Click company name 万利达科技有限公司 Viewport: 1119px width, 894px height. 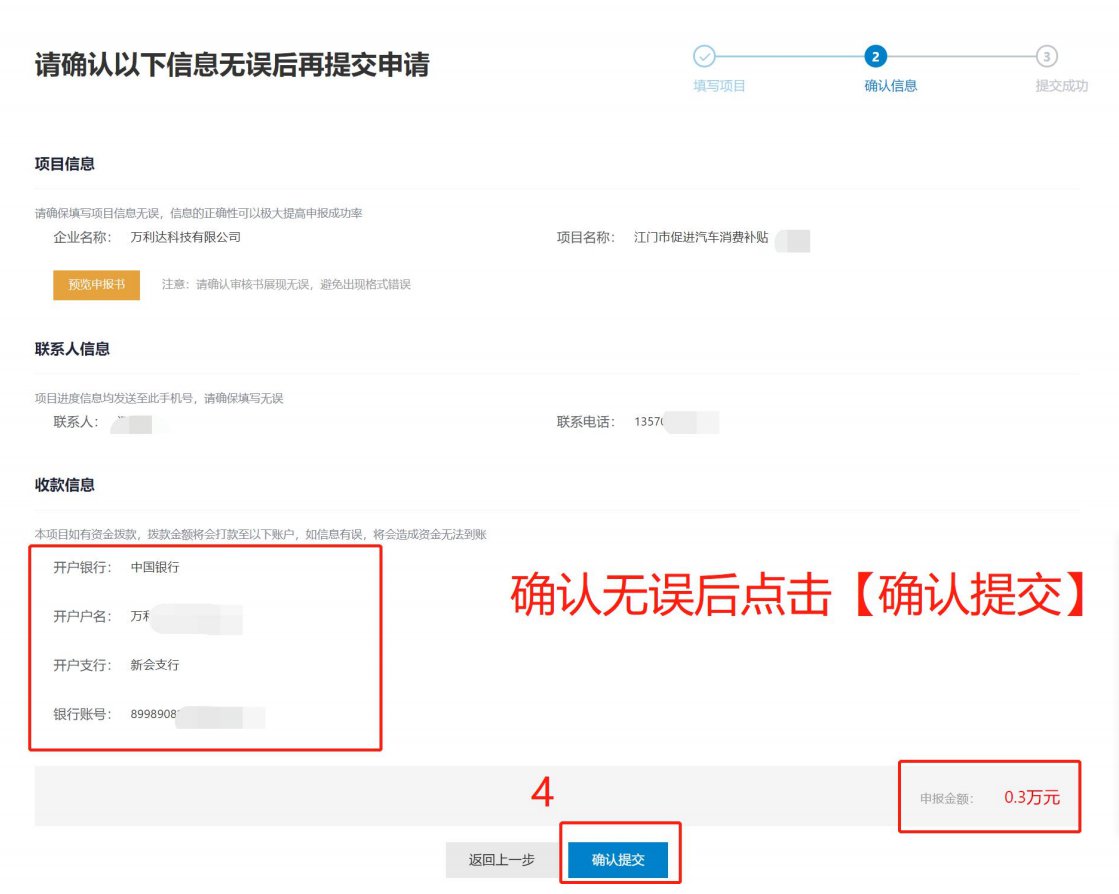point(186,238)
